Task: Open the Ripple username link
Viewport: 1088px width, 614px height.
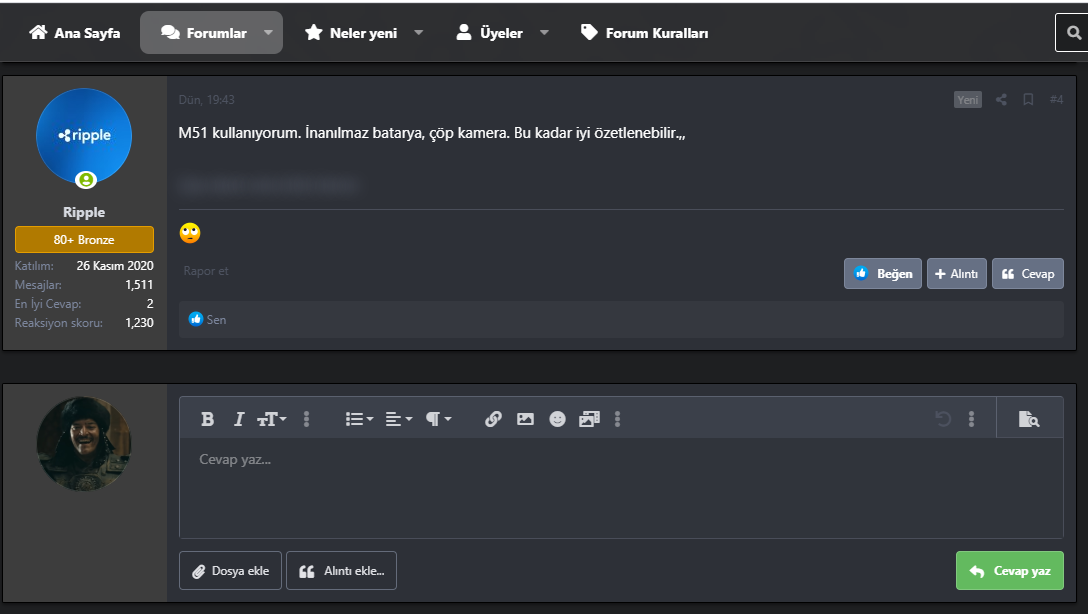Action: [84, 212]
